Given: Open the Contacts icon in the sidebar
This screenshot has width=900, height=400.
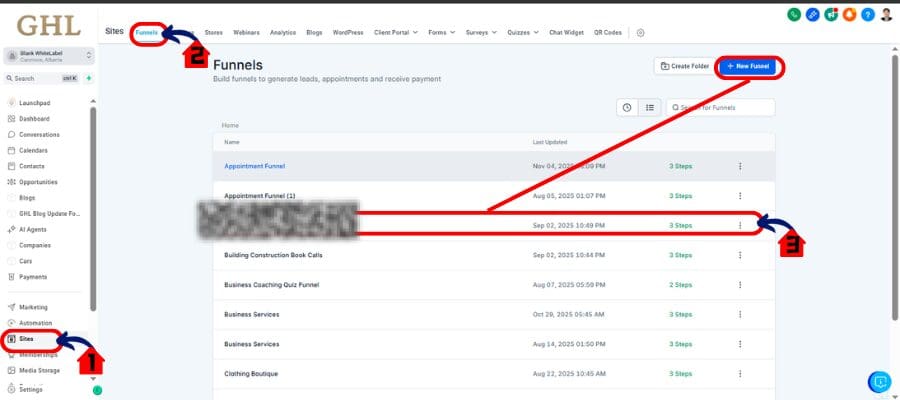Looking at the screenshot, I should [x=11, y=166].
